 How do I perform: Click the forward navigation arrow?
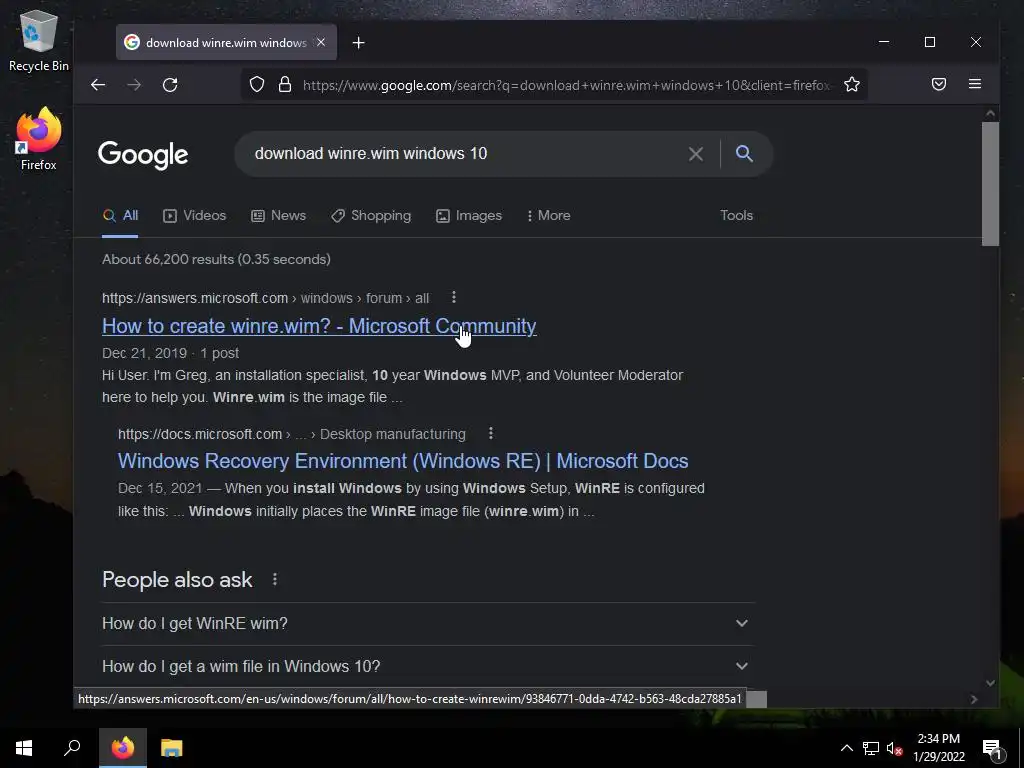[x=134, y=85]
